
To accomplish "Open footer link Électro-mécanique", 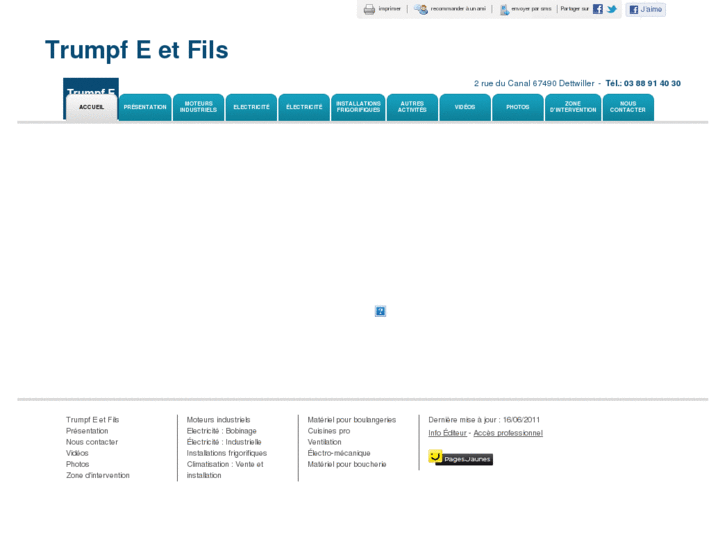I will point(339,453).
